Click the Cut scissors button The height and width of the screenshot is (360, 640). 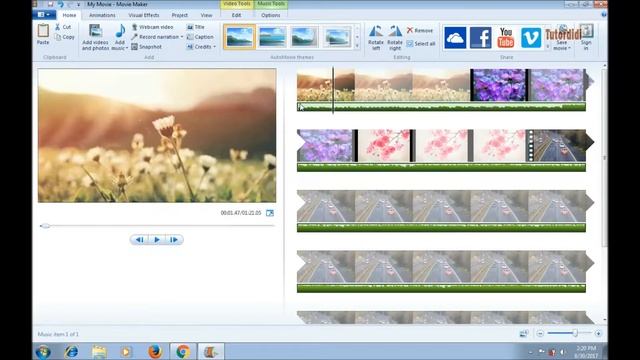[x=63, y=27]
